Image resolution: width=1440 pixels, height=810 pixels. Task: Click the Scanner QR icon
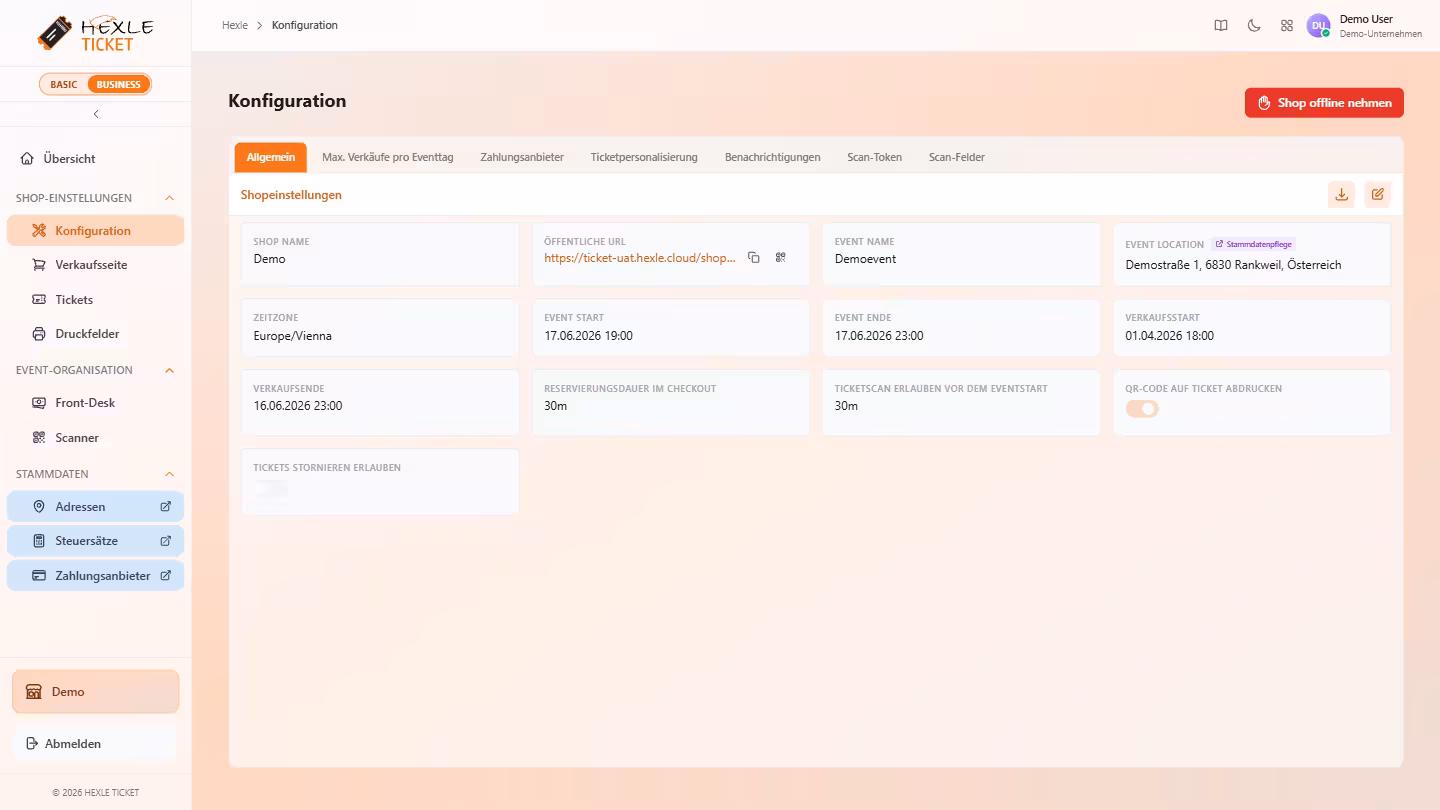coord(39,438)
